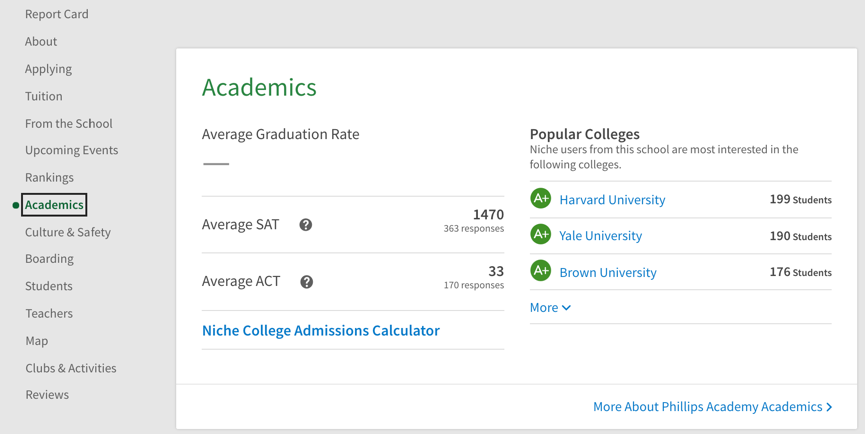This screenshot has height=434, width=865.
Task: Click Harvard's 199 Students count
Action: pyautogui.click(x=800, y=199)
